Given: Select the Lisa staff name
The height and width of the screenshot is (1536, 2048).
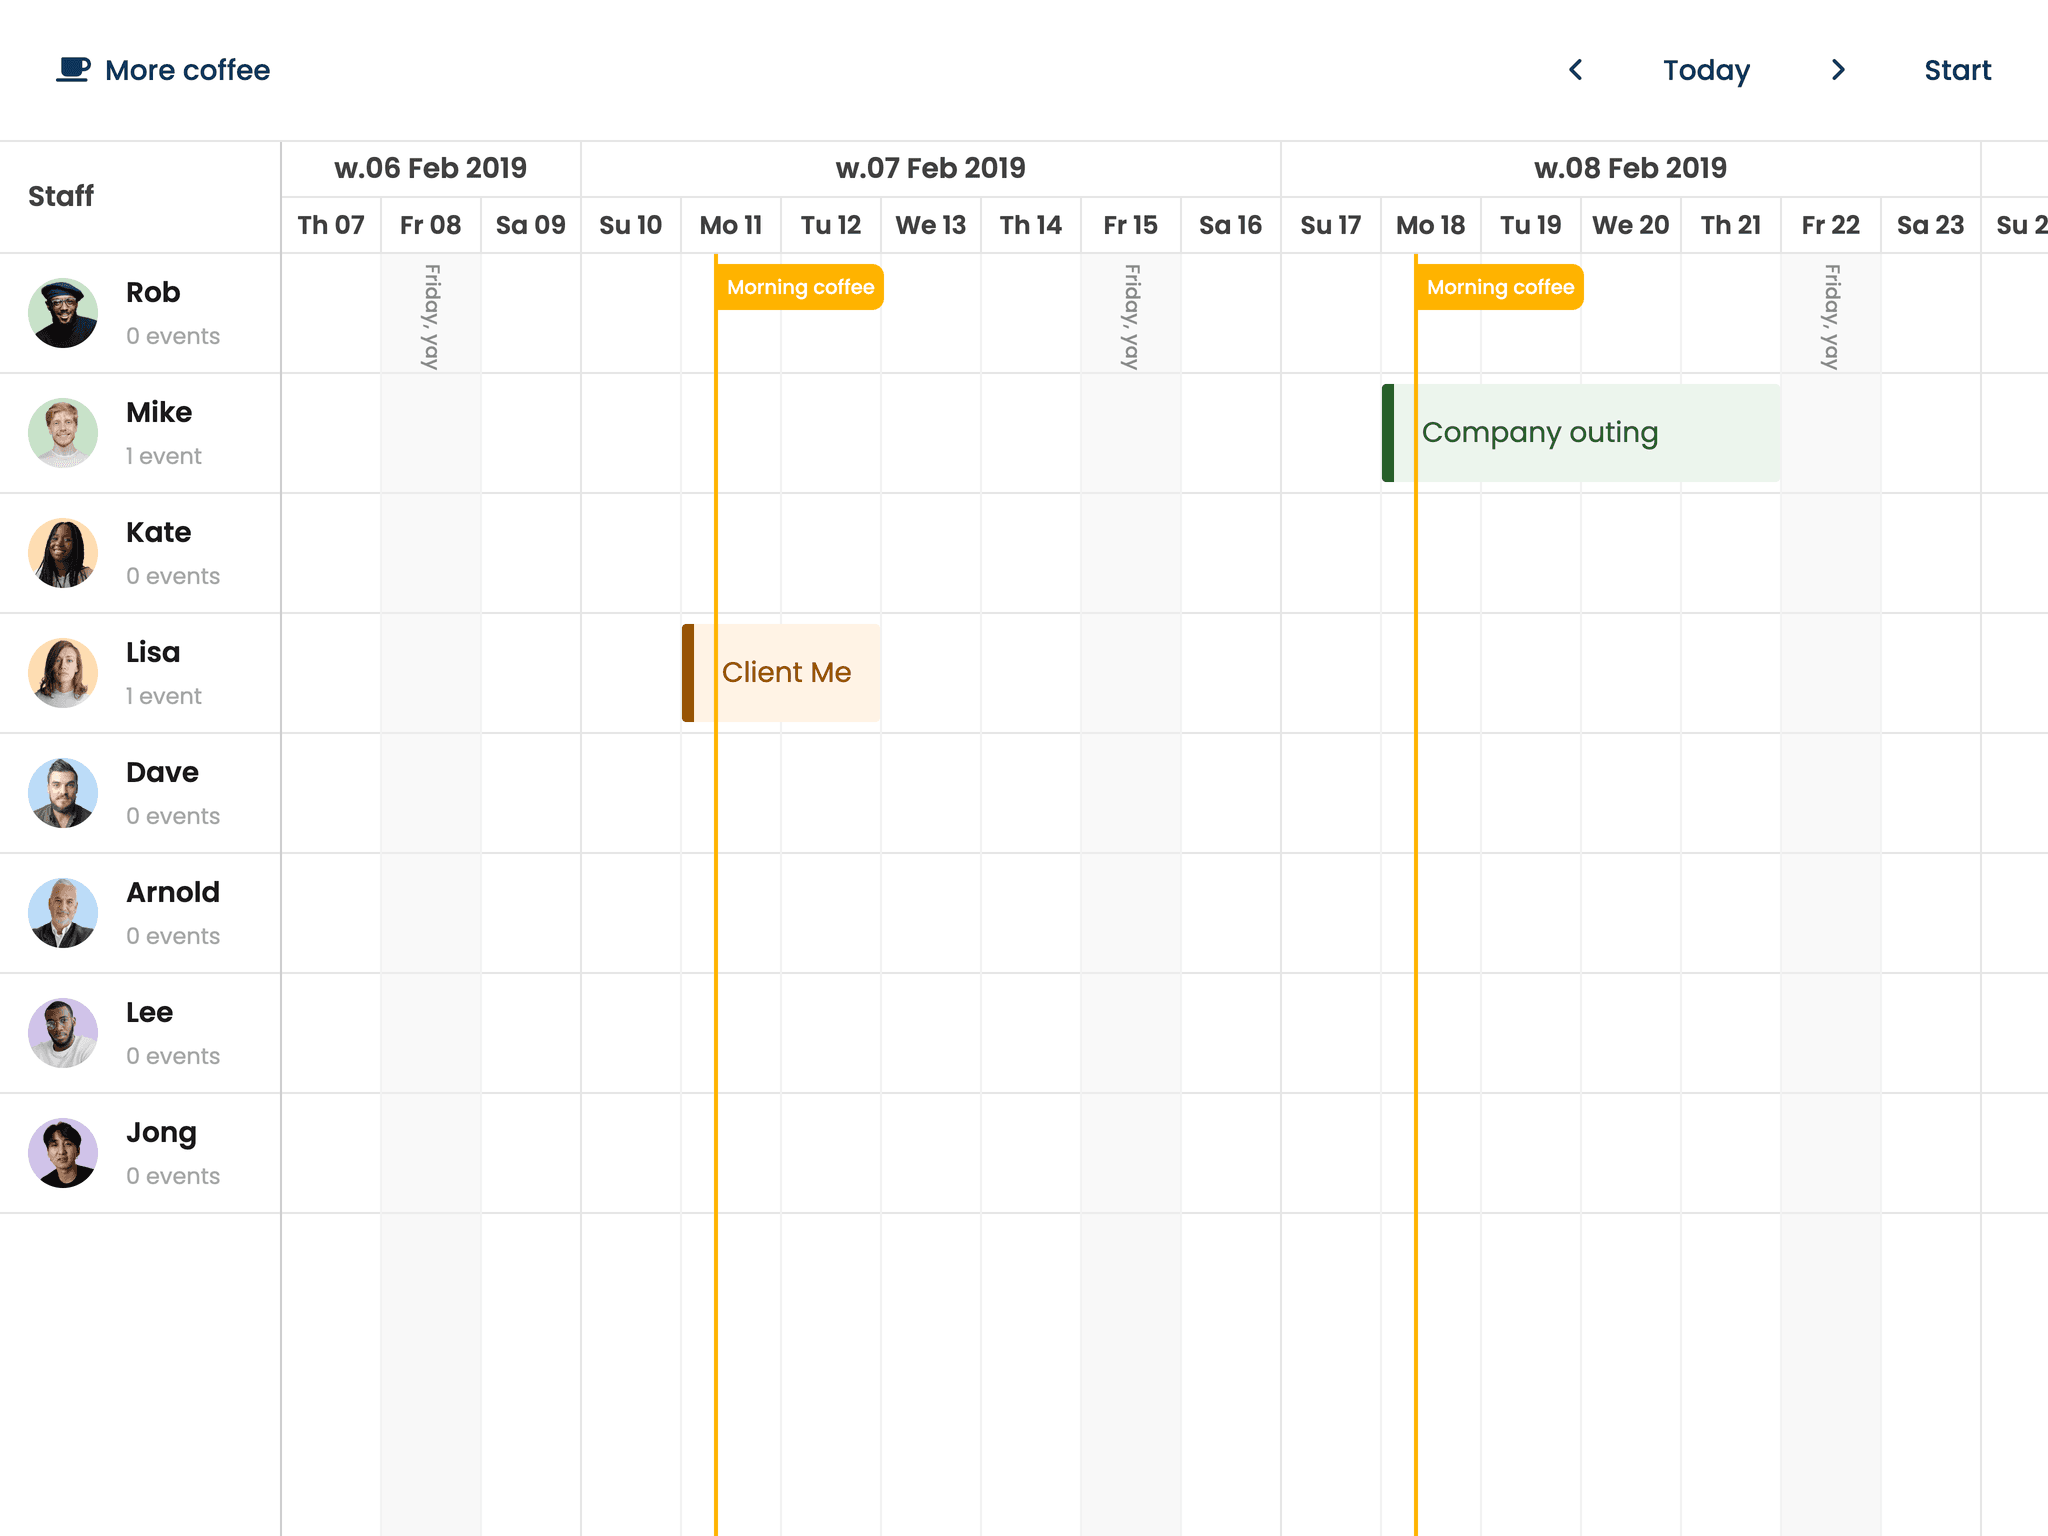Looking at the screenshot, I should click(x=153, y=652).
